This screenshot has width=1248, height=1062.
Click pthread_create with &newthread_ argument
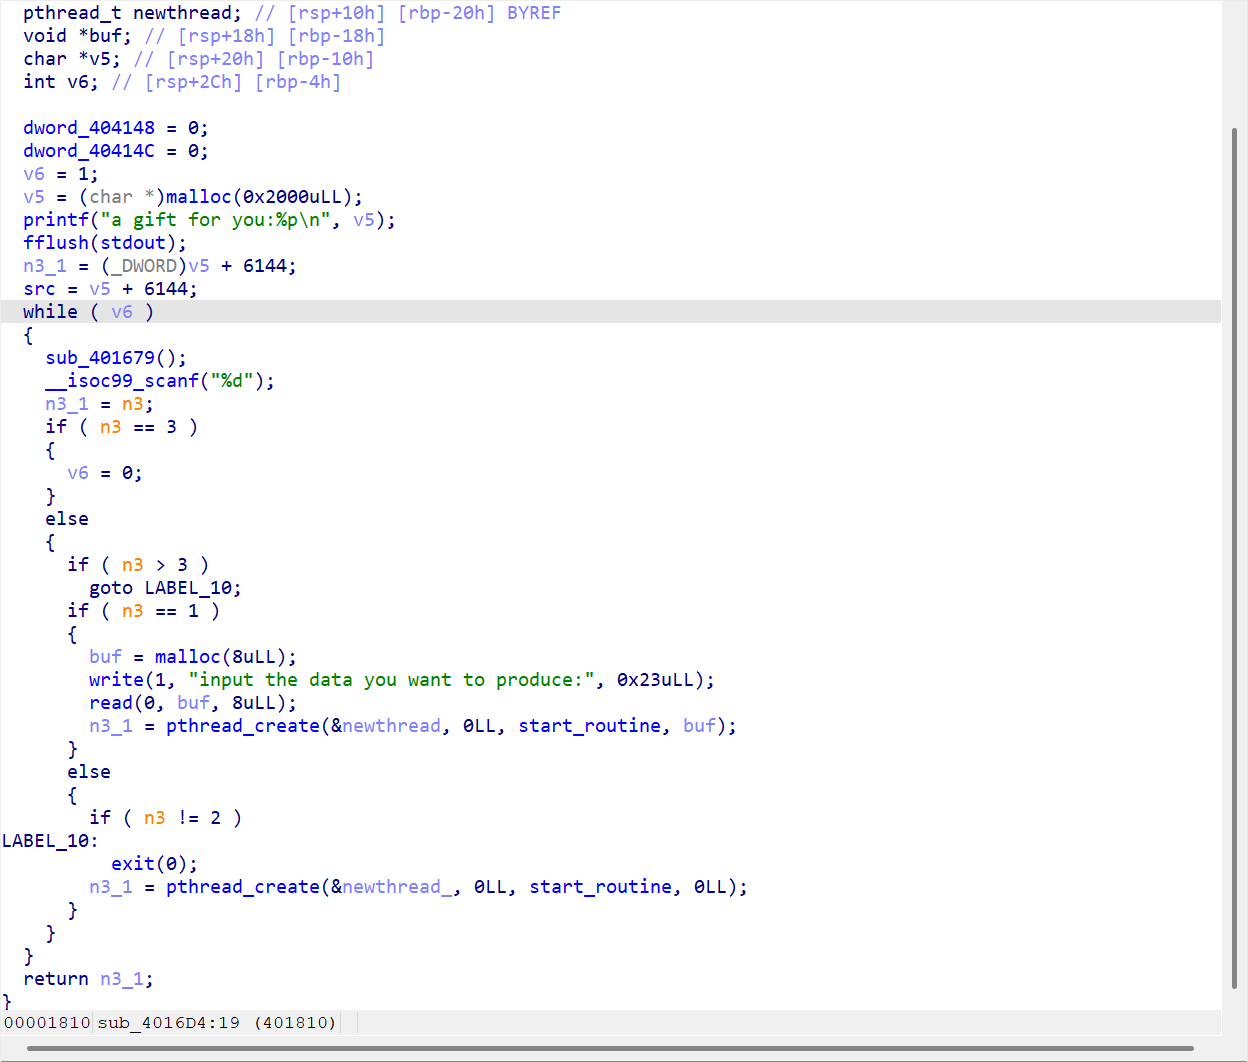[x=457, y=887]
